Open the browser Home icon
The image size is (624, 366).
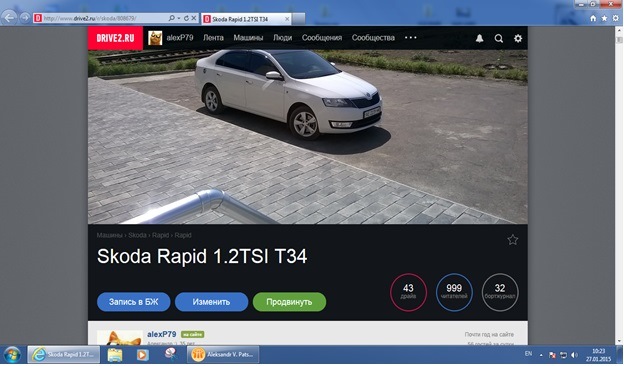[x=593, y=18]
